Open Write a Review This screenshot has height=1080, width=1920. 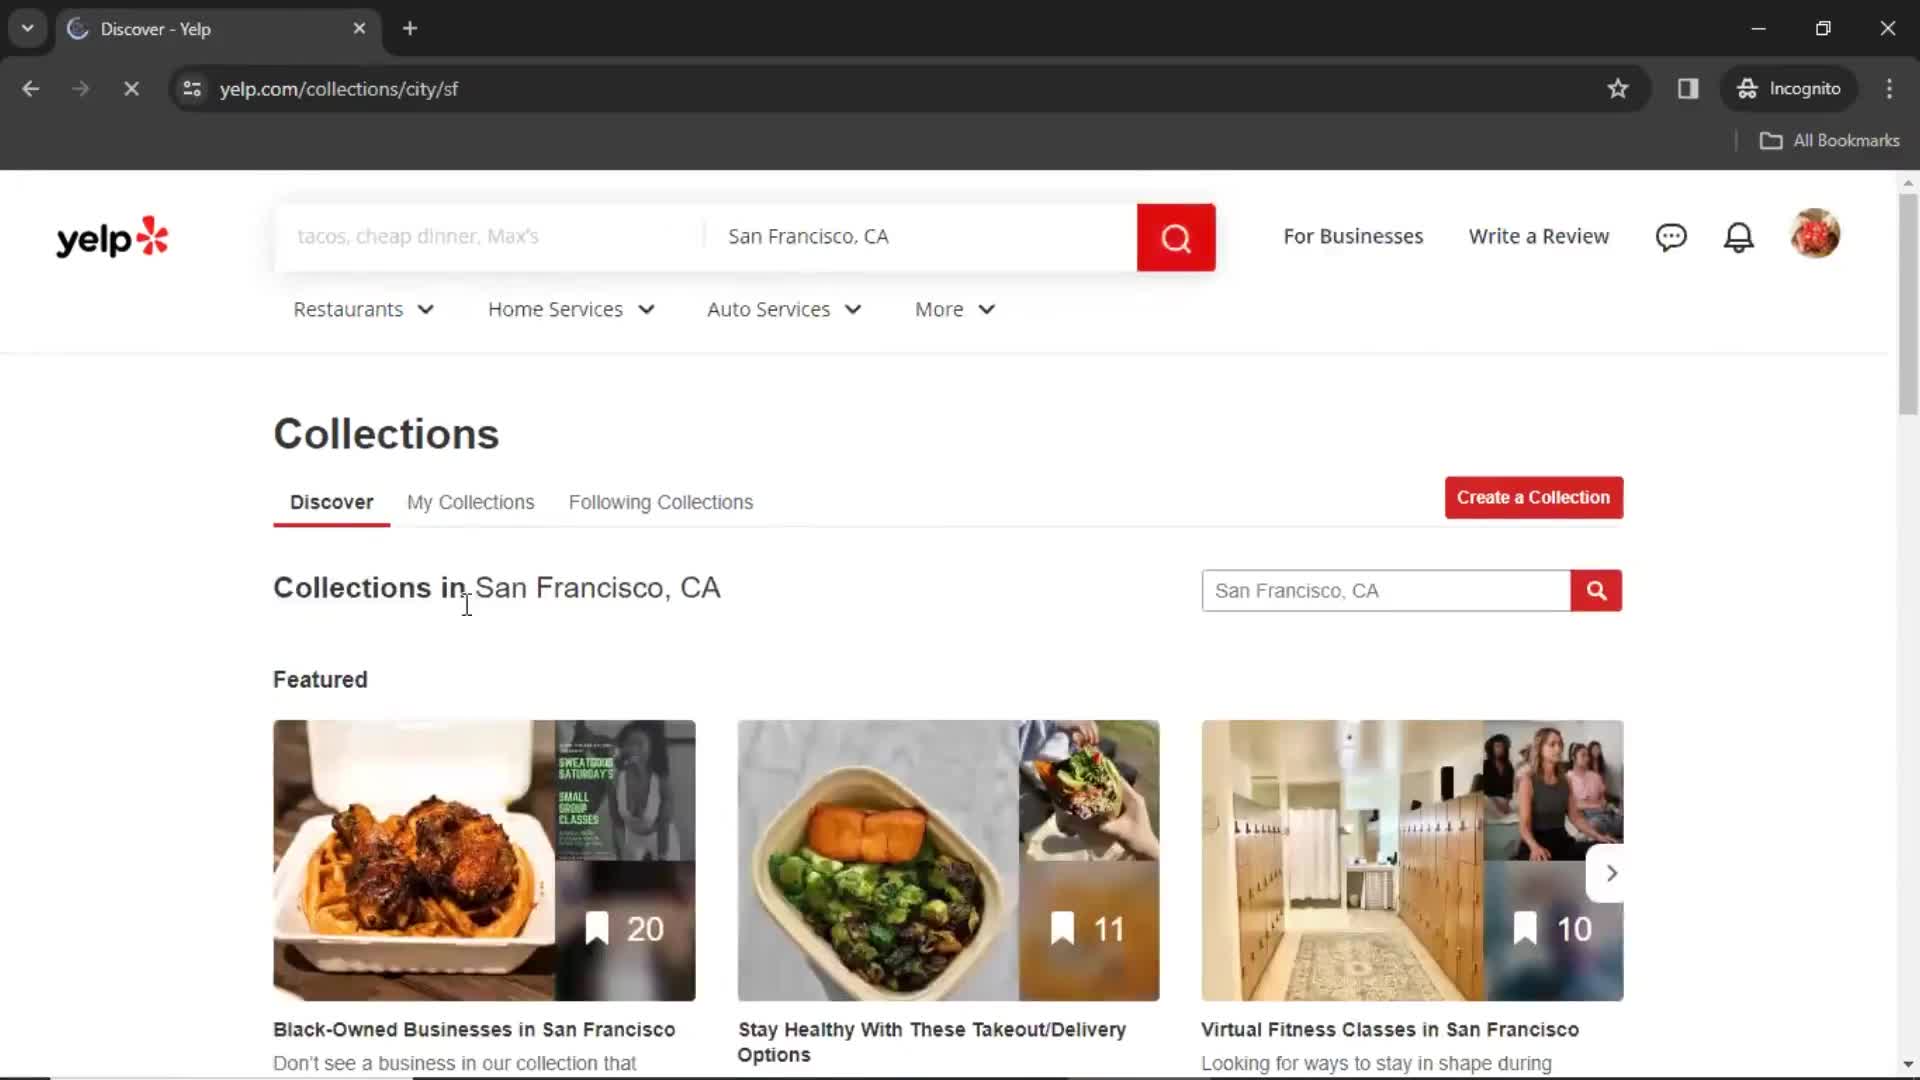click(1538, 236)
